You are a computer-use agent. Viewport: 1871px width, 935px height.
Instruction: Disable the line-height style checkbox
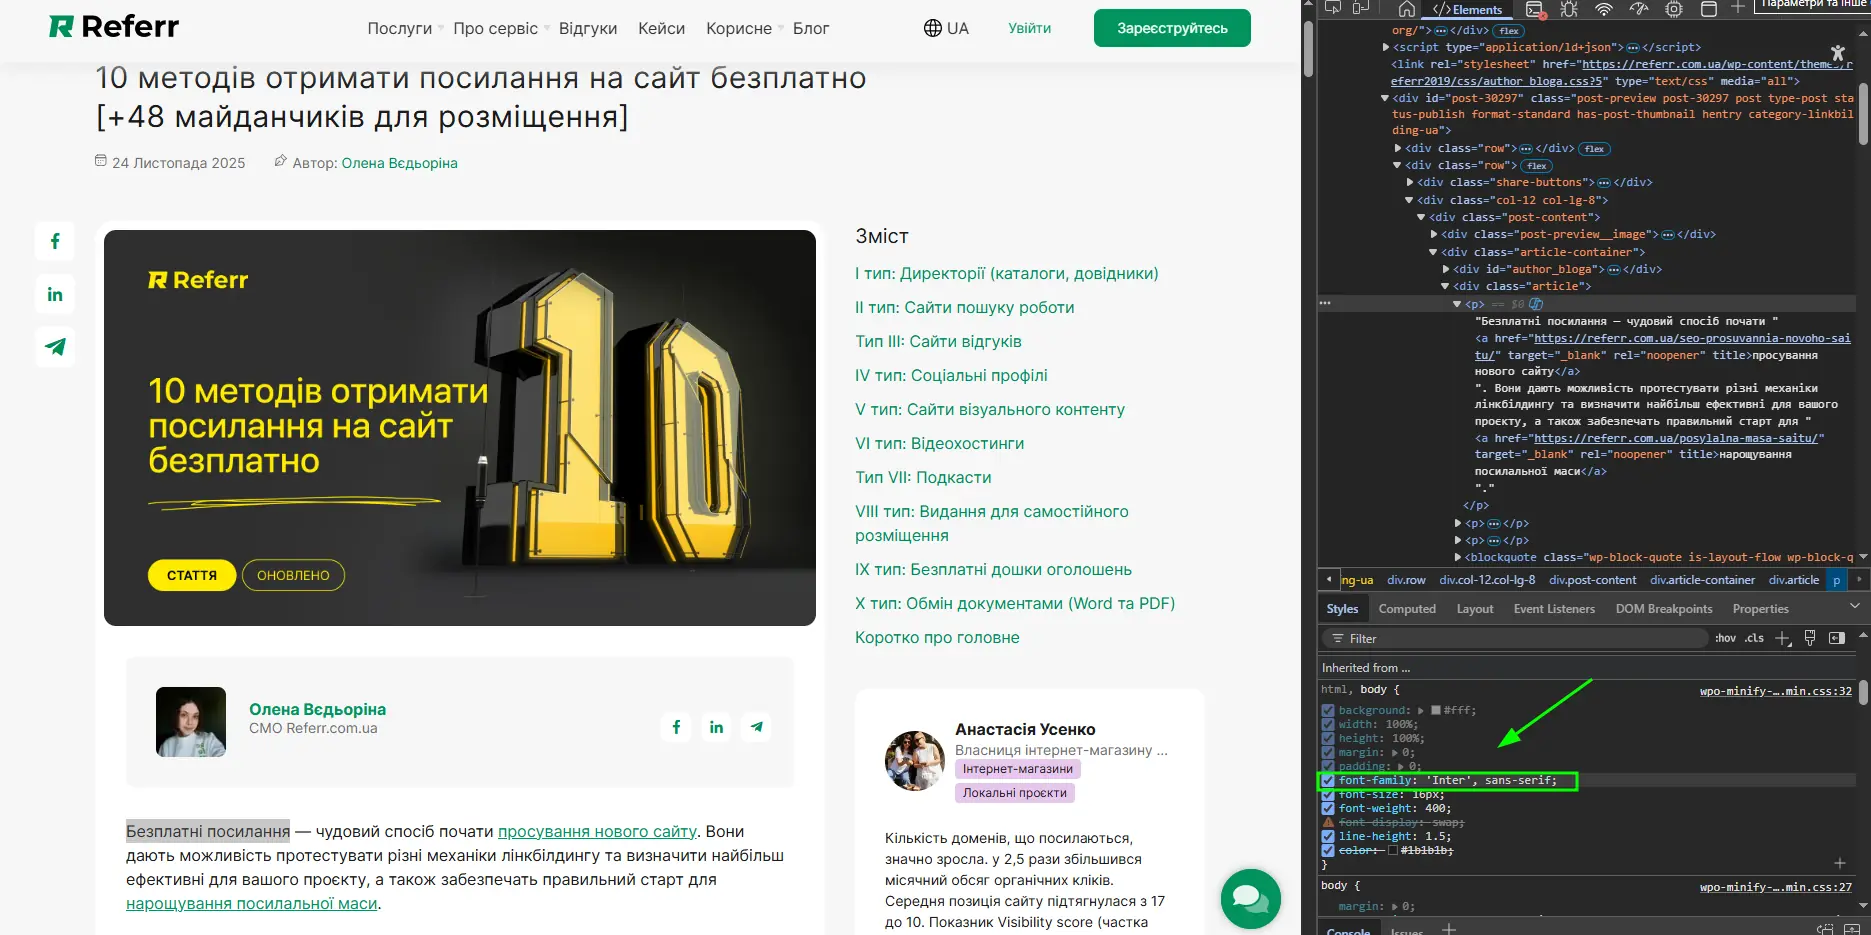click(x=1328, y=835)
